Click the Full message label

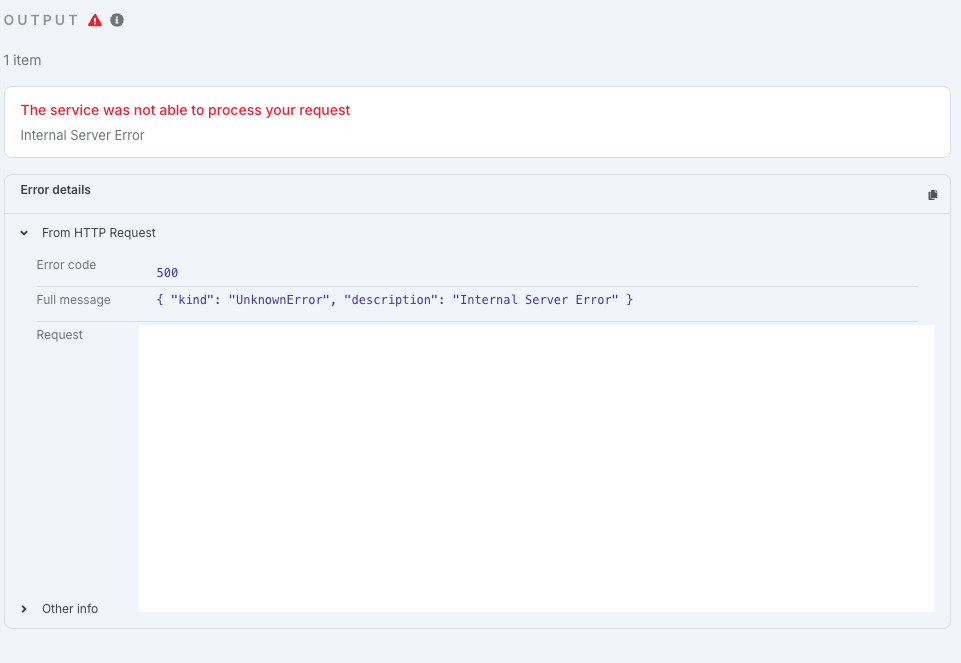point(74,300)
